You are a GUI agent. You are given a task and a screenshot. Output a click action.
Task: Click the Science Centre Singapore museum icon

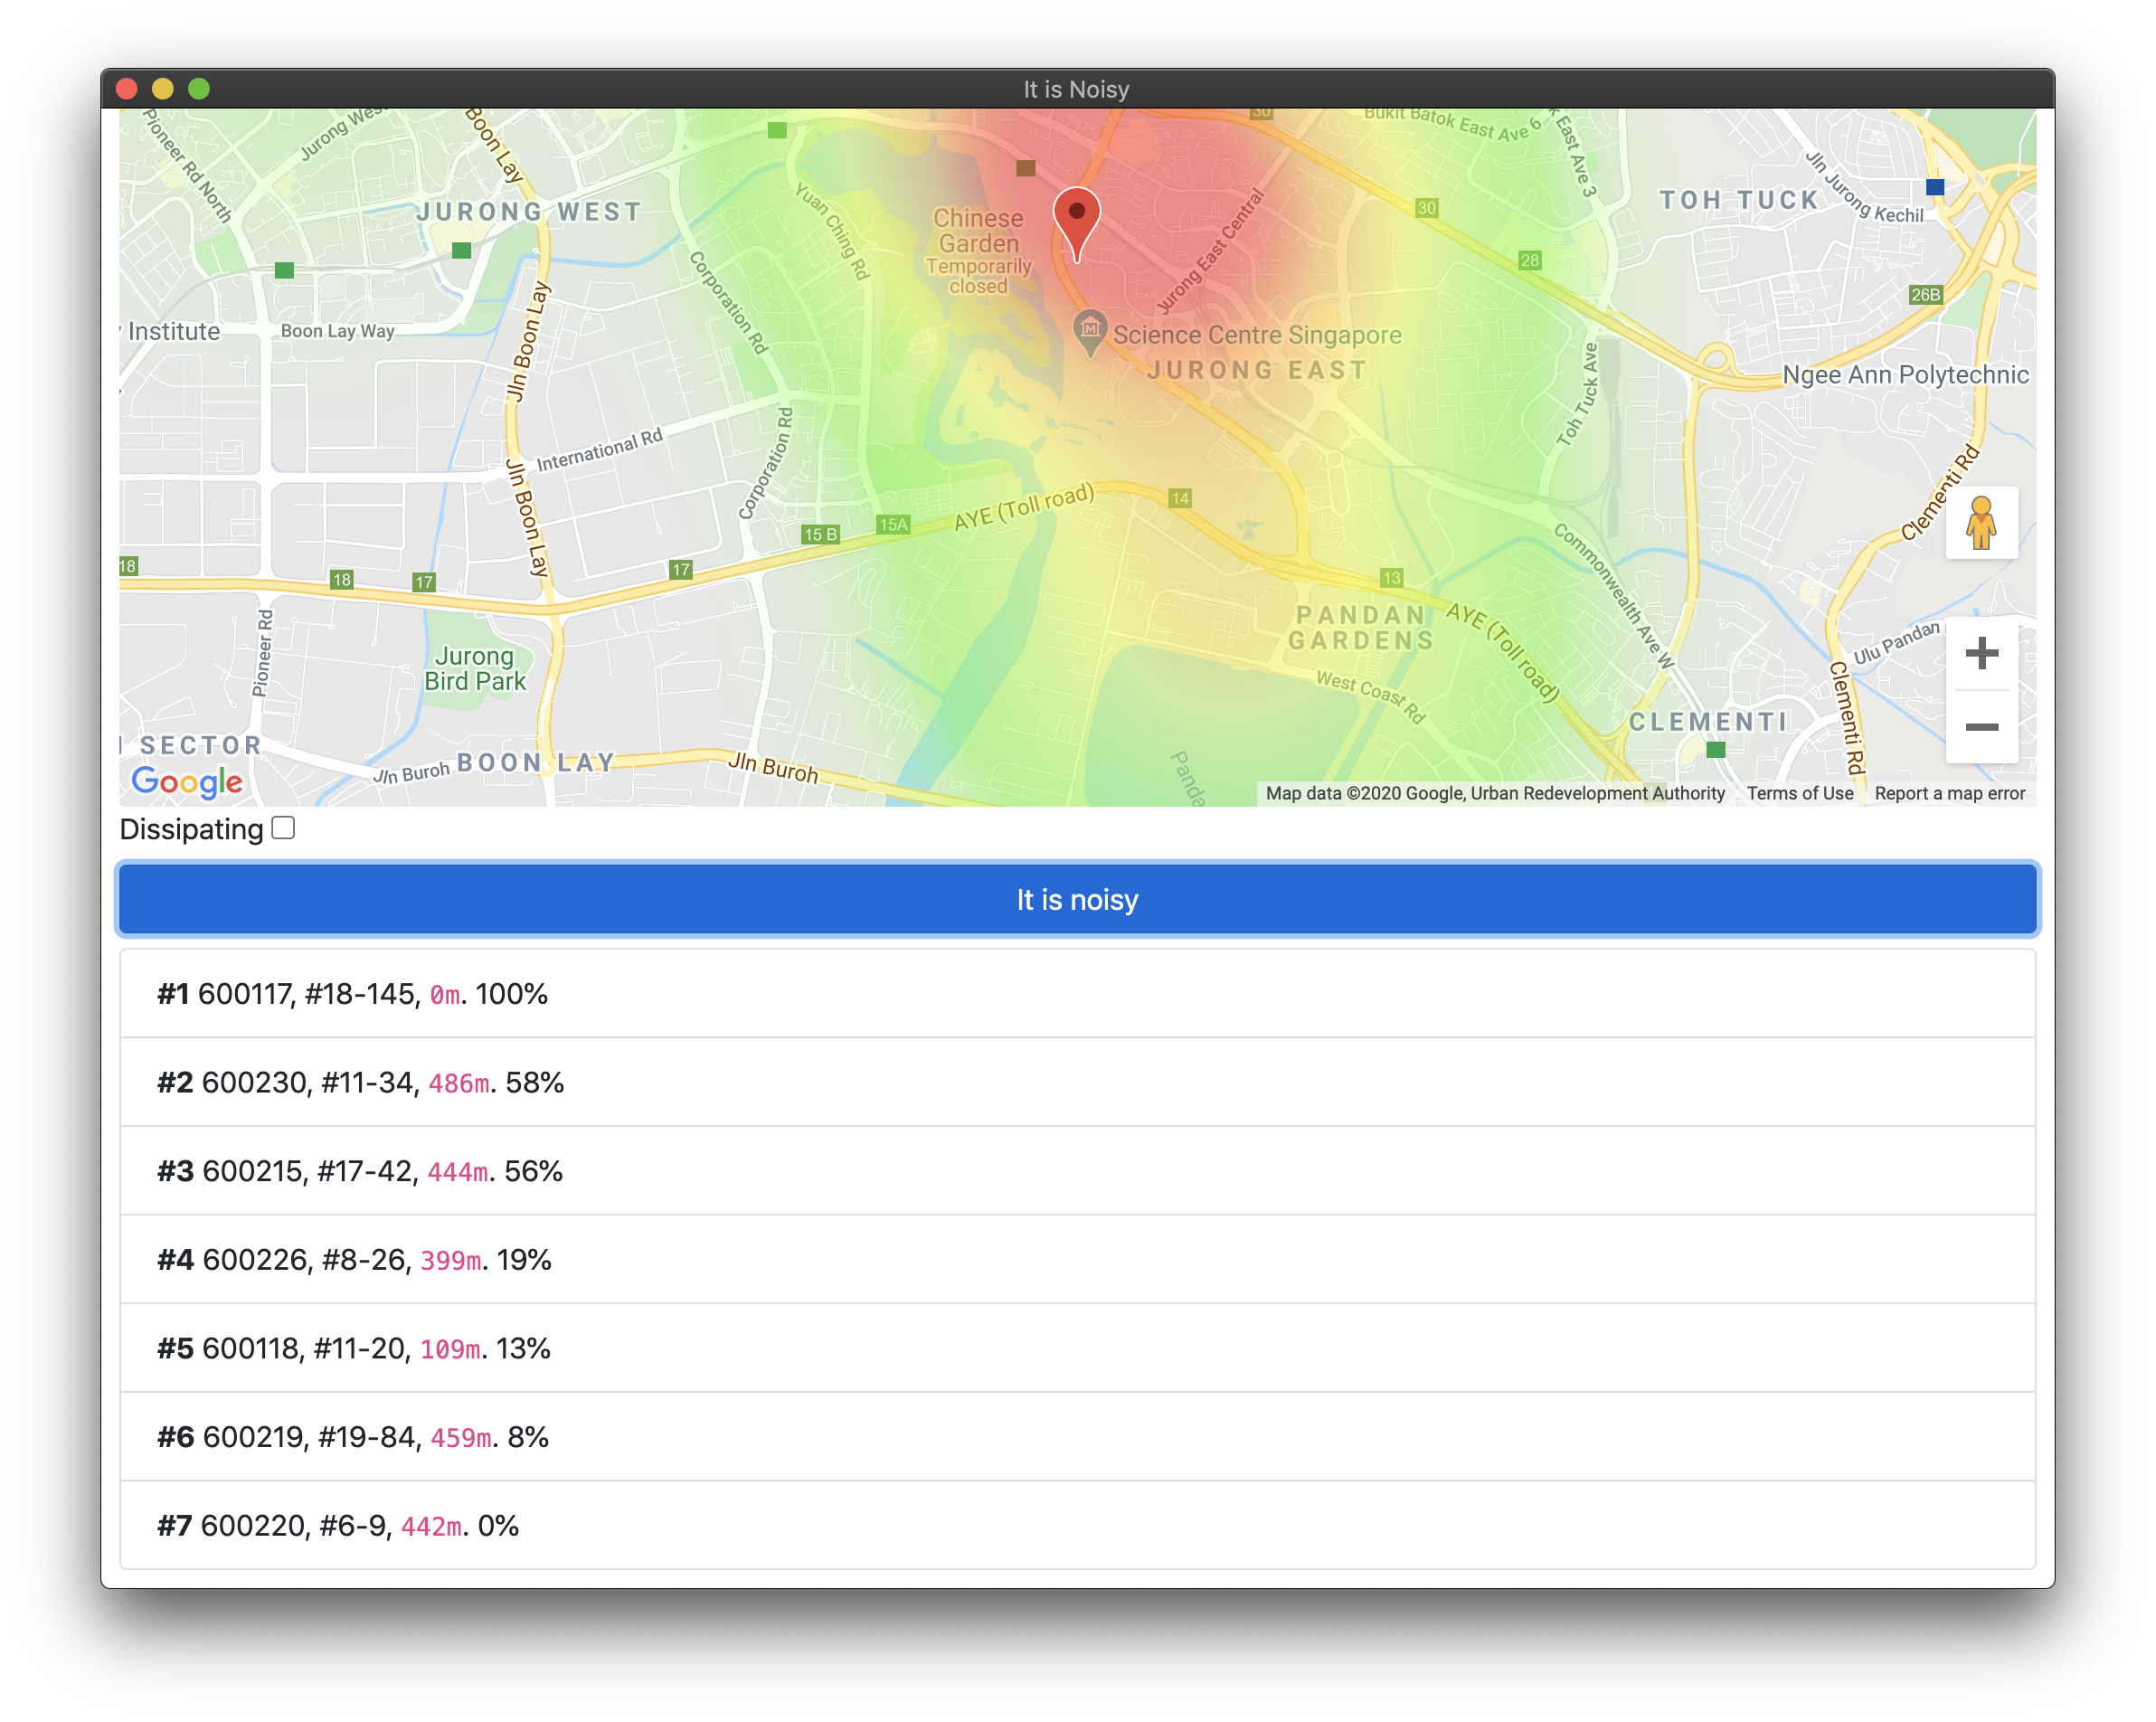(x=1089, y=329)
